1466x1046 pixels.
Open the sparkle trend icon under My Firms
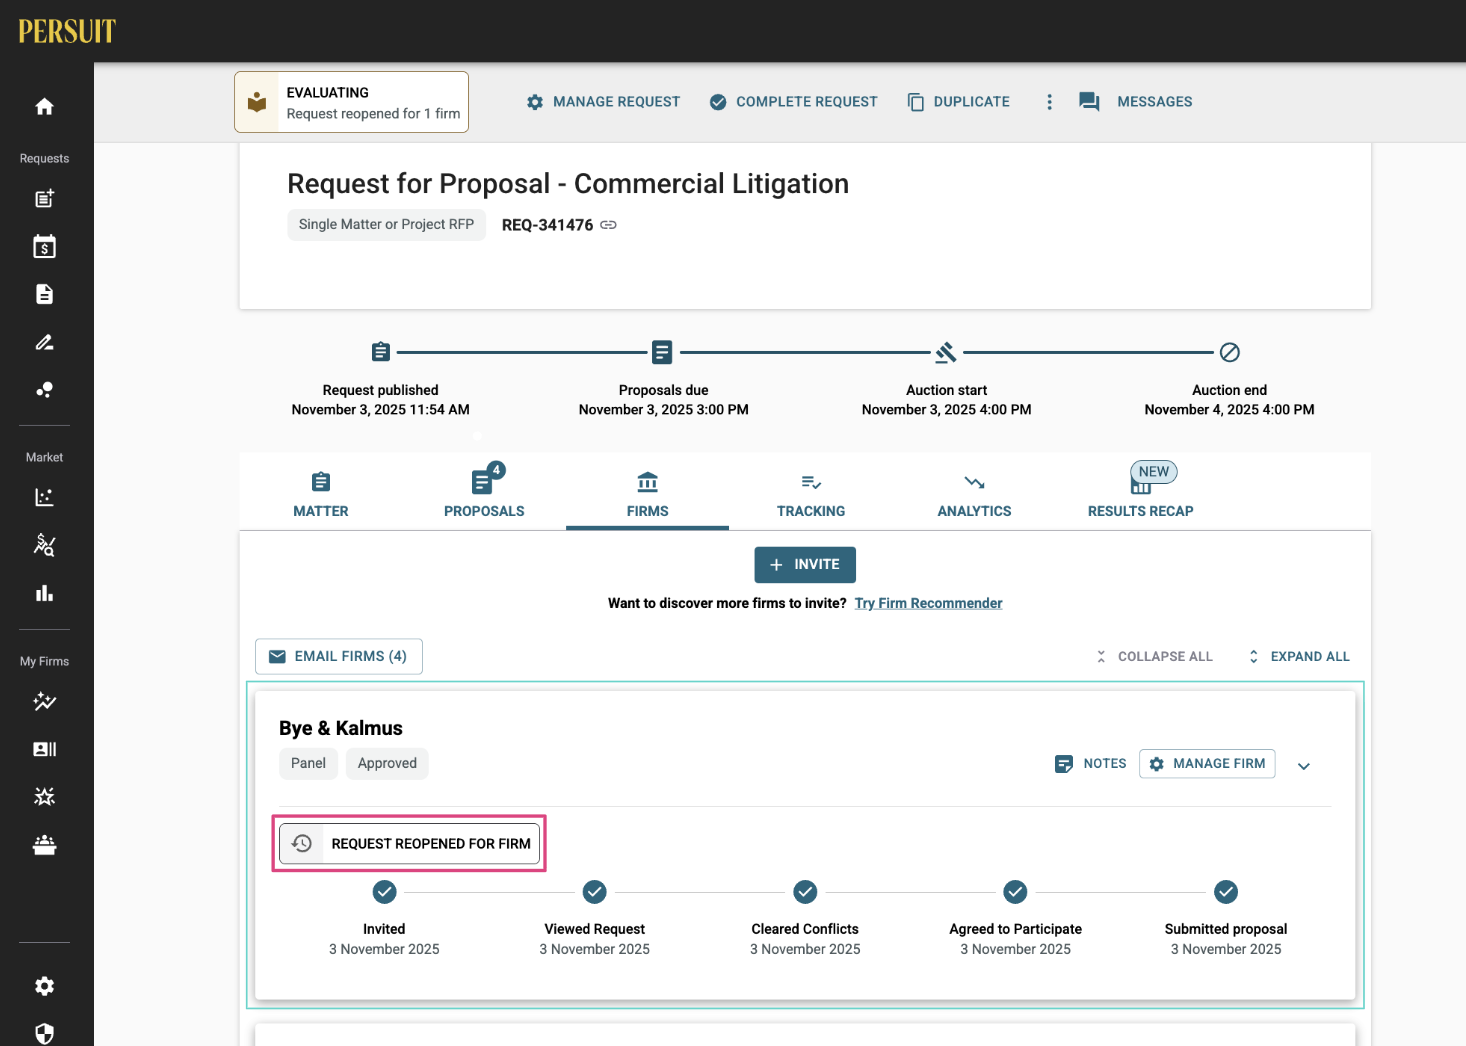coord(44,701)
